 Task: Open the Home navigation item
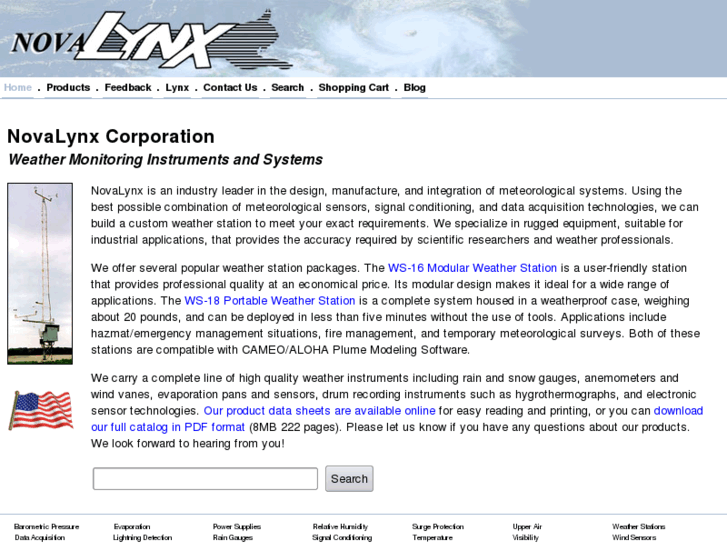(x=18, y=88)
